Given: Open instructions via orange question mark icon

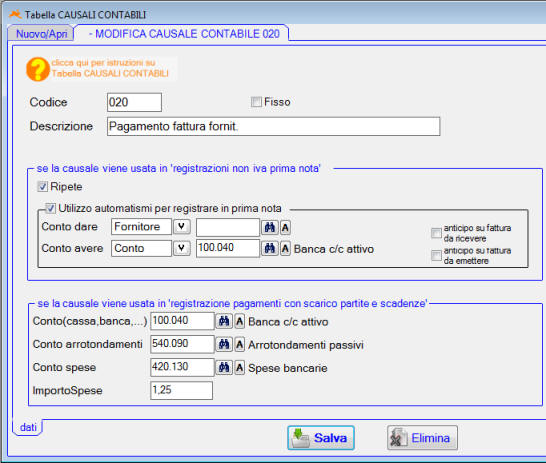Looking at the screenshot, I should (38, 69).
